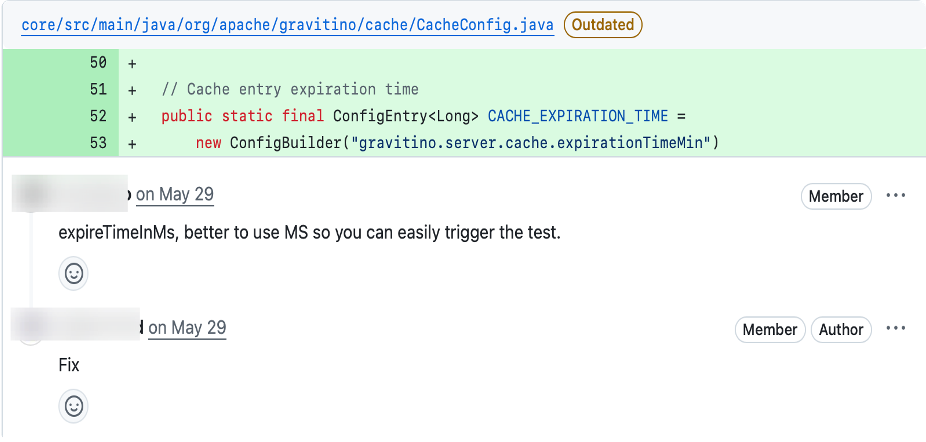Image resolution: width=926 pixels, height=442 pixels.
Task: Click the Fix comment's May 29 timestamp
Action: point(187,328)
